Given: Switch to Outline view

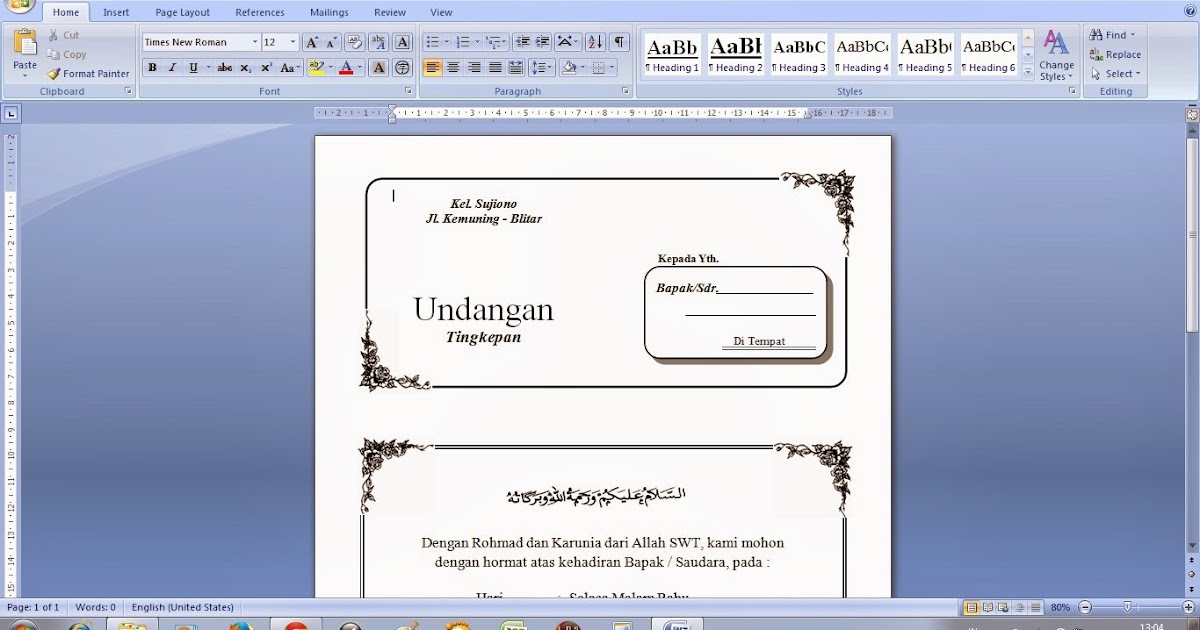Looking at the screenshot, I should [x=1020, y=607].
